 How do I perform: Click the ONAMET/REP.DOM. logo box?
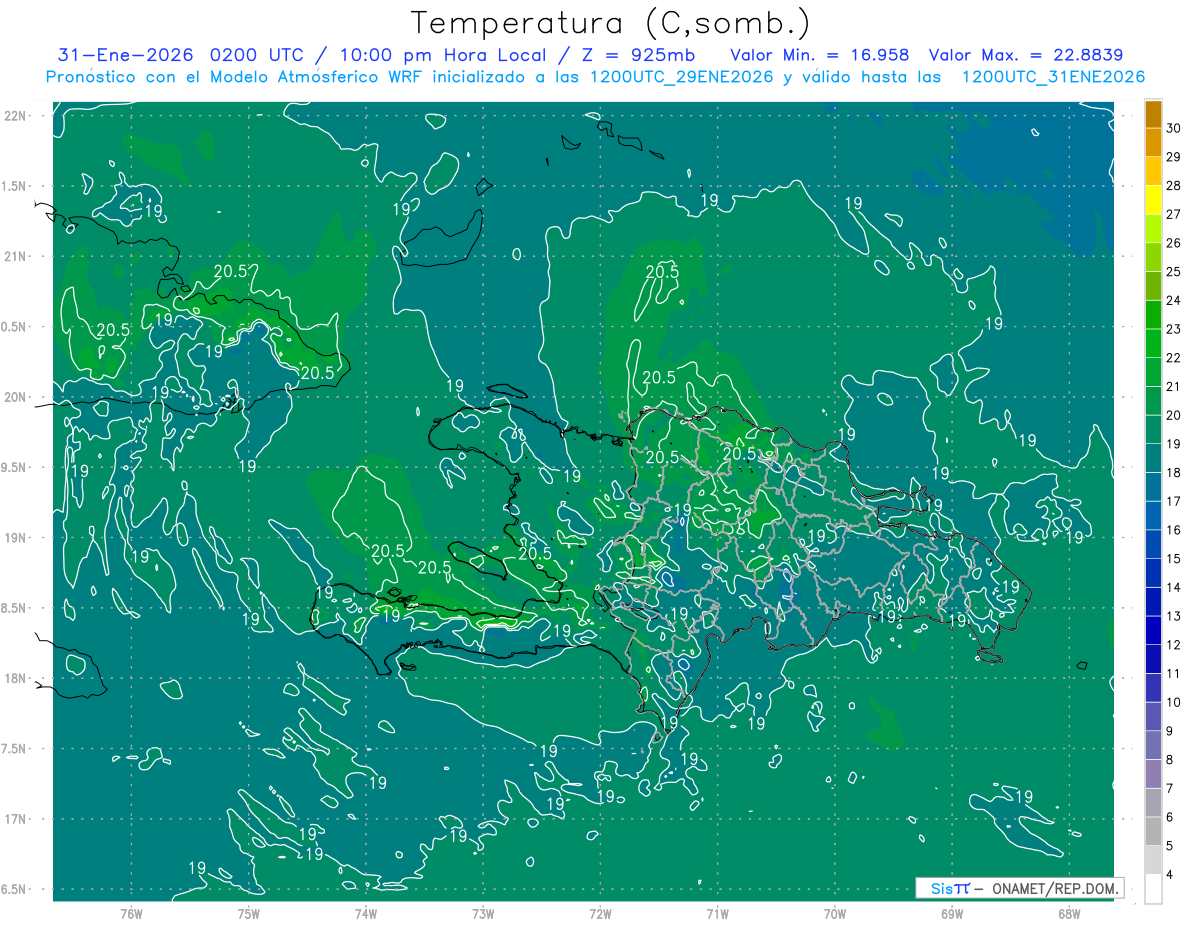(x=1019, y=888)
